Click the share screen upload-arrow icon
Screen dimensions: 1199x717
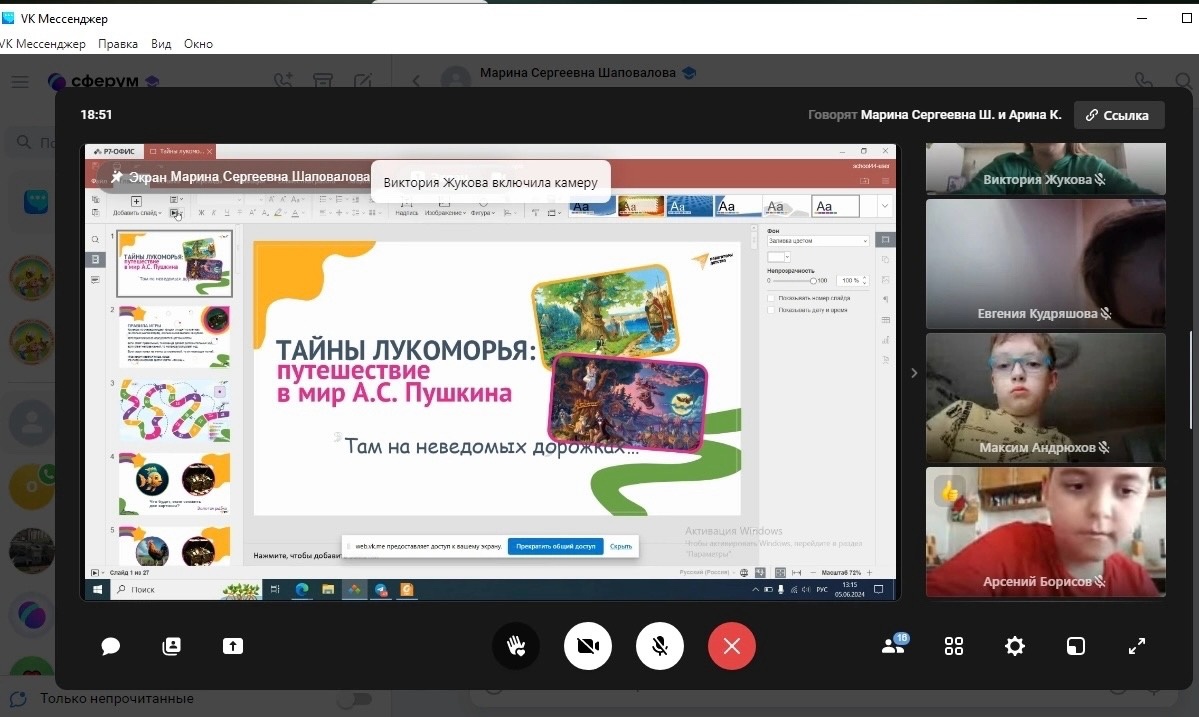point(232,647)
